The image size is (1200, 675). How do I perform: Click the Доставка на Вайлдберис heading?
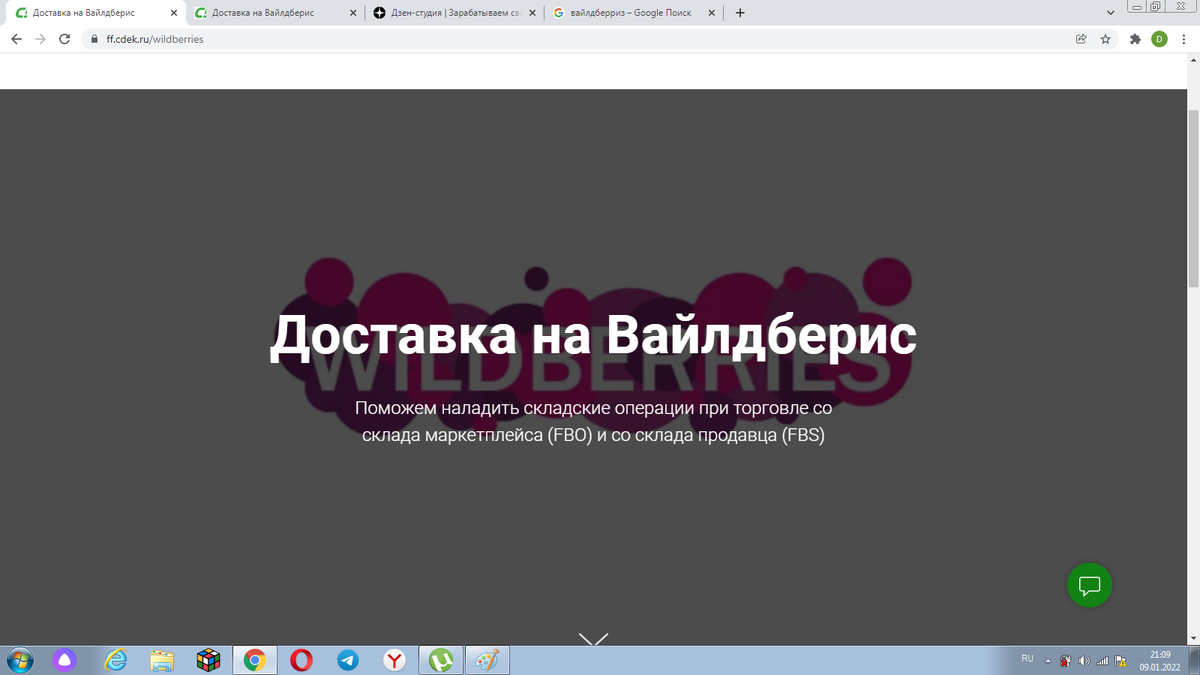click(593, 334)
